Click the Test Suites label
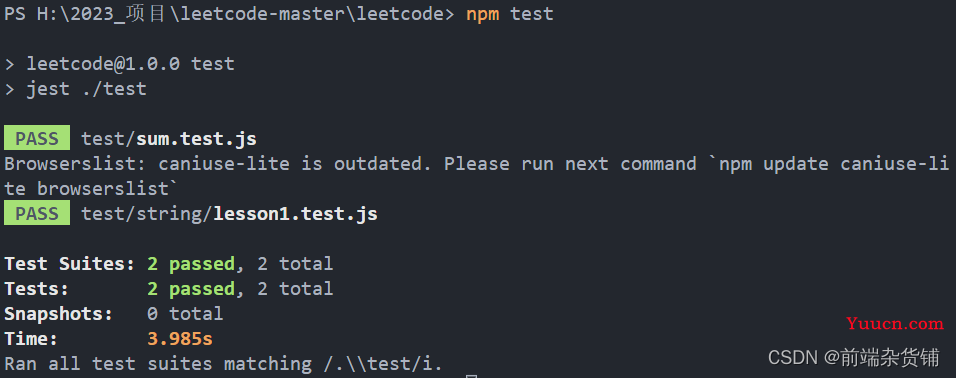The height and width of the screenshot is (378, 956). [70, 264]
